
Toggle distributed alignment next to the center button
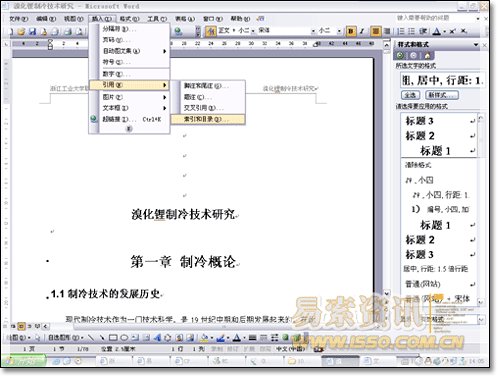387,31
